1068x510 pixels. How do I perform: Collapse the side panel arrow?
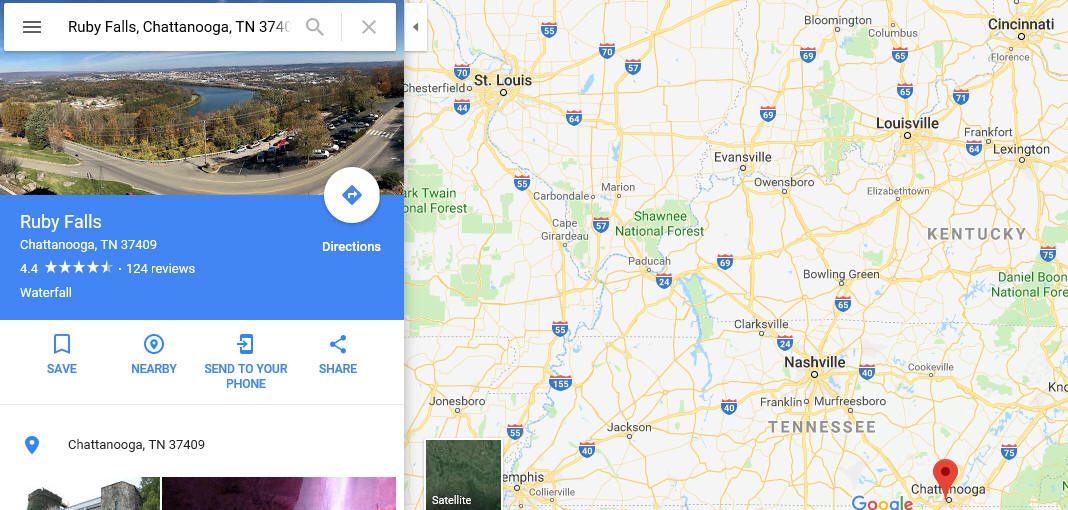pos(415,27)
